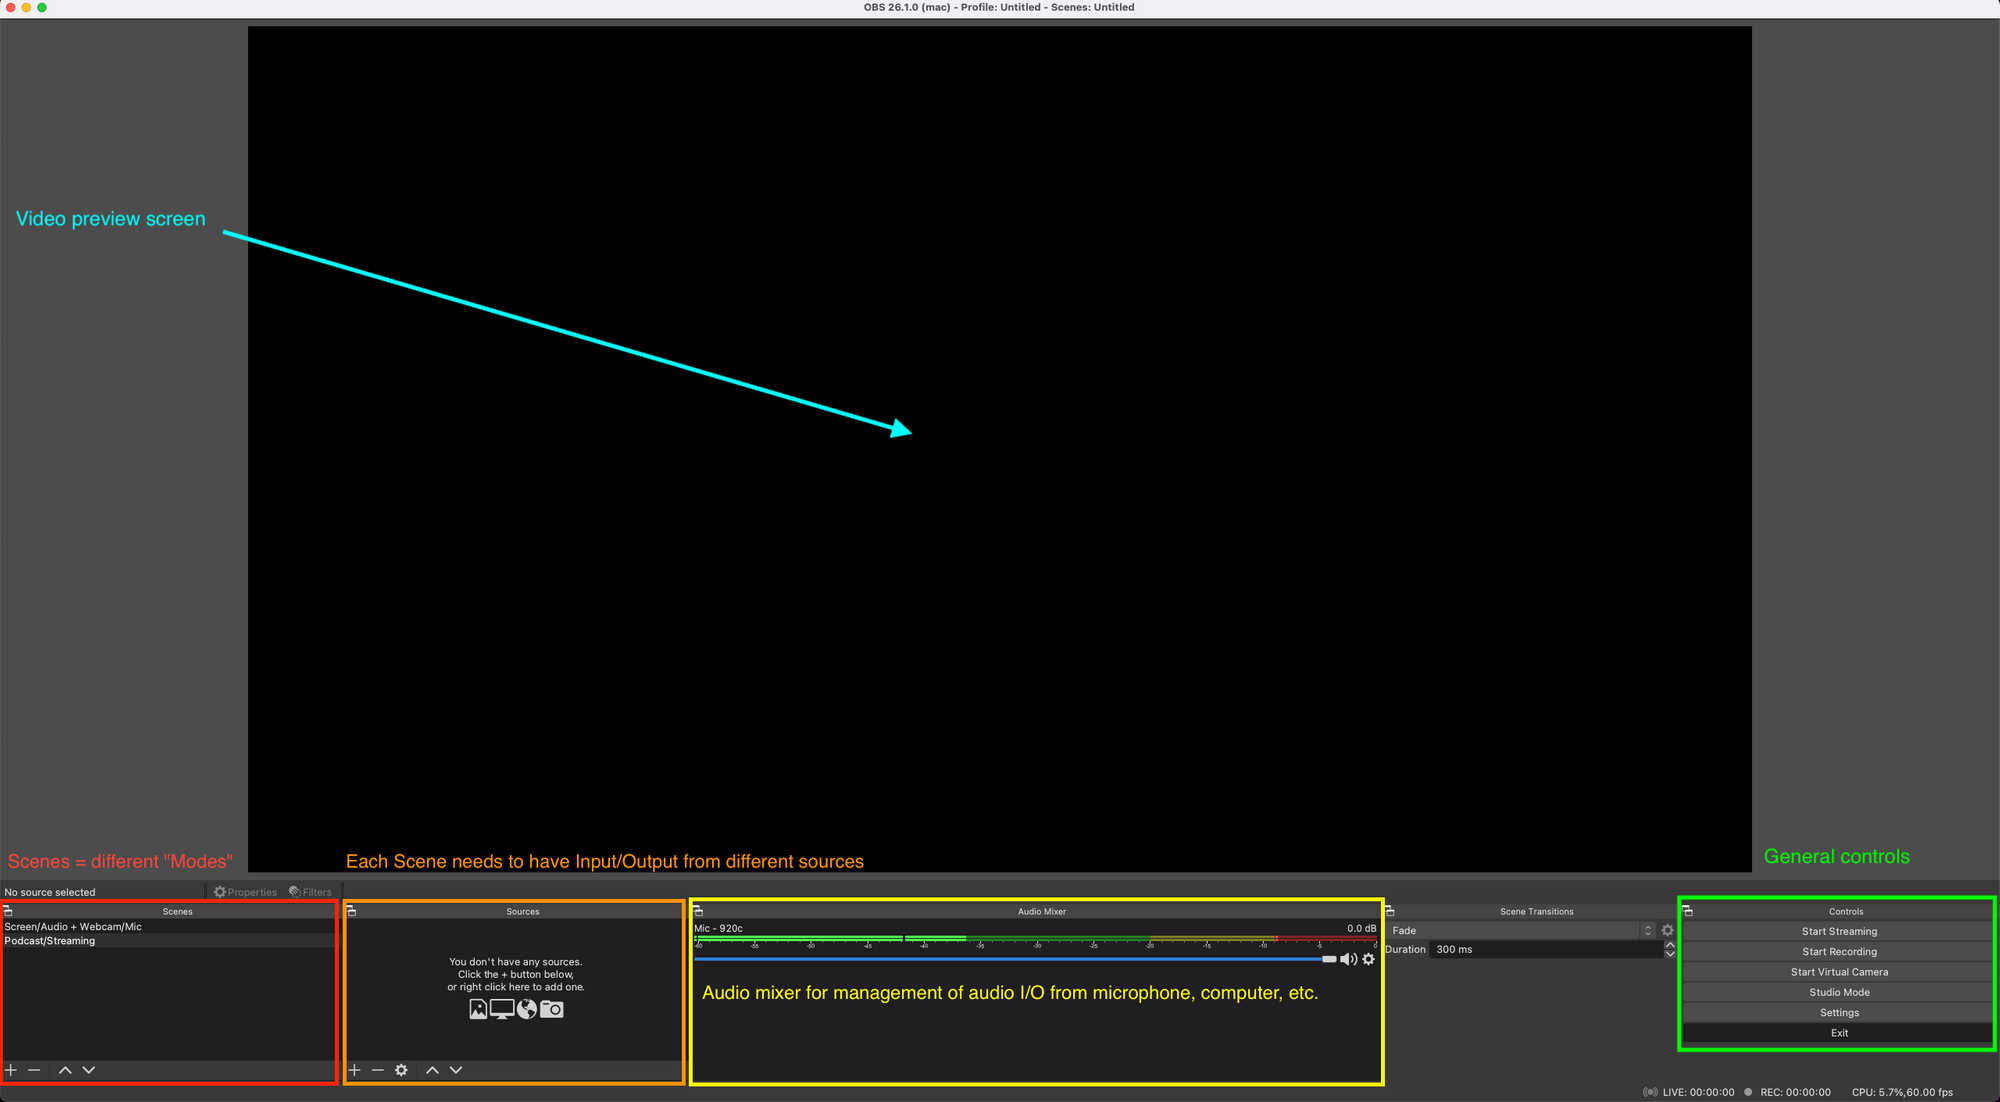Click Start Streaming
2000x1102 pixels.
pyautogui.click(x=1838, y=931)
